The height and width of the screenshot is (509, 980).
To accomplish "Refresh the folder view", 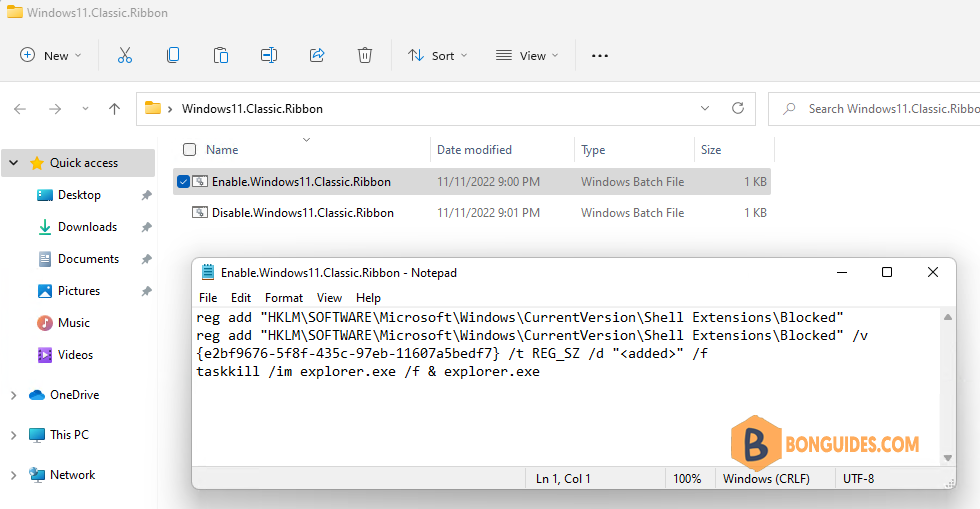I will click(738, 108).
